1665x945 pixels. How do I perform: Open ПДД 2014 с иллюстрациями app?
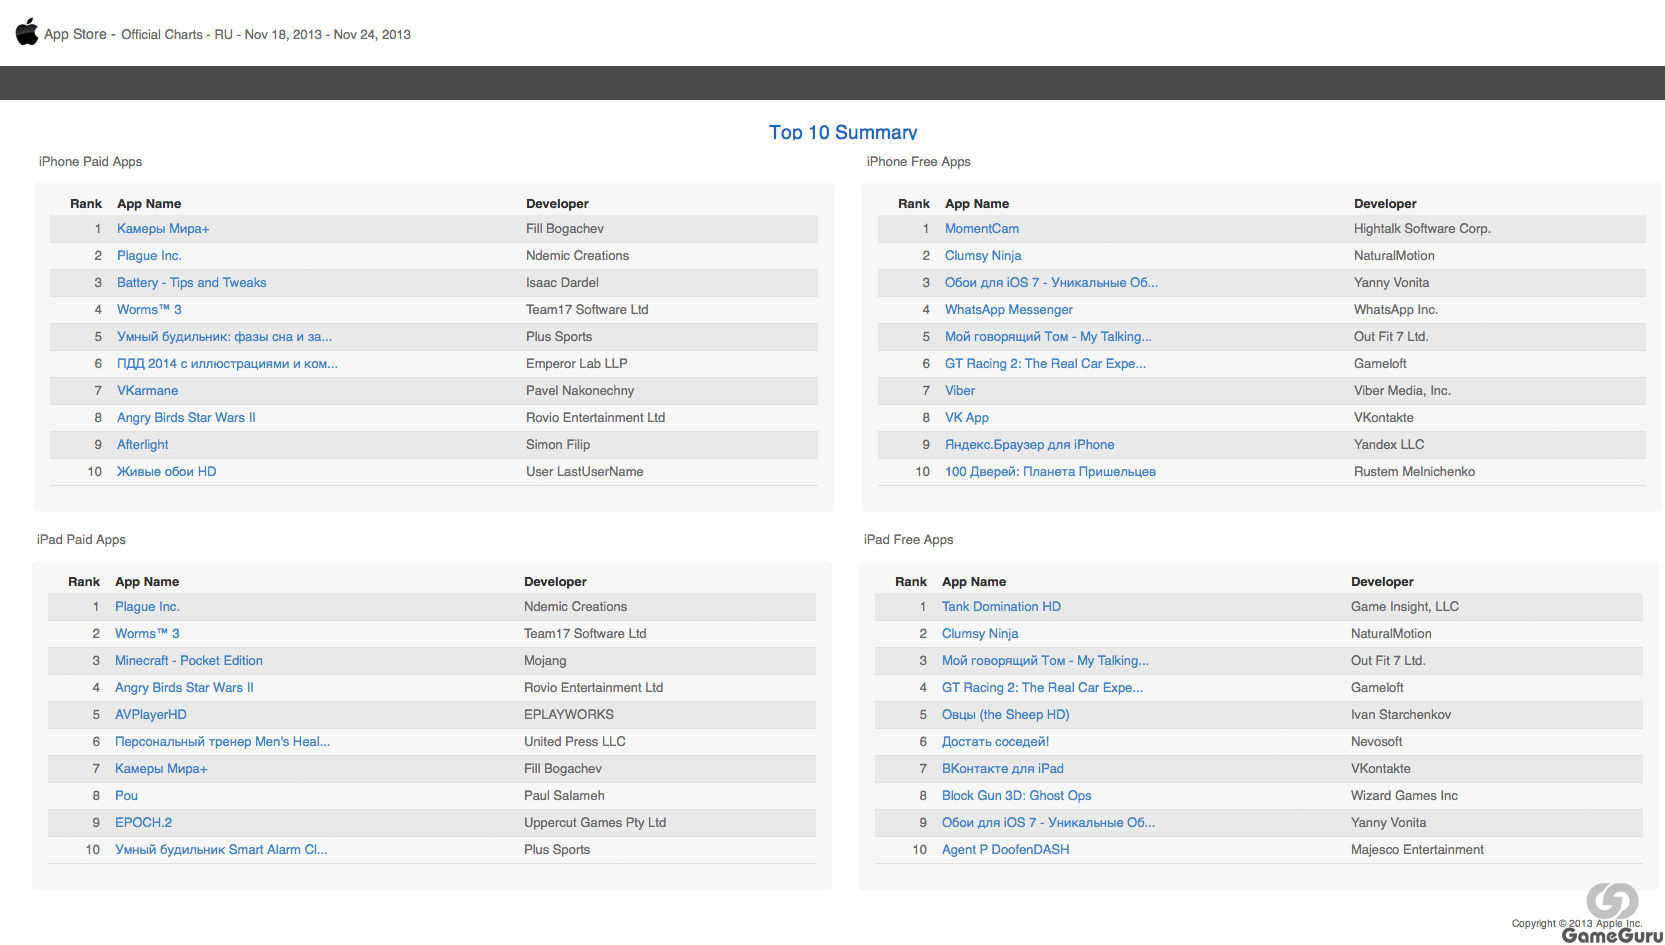[227, 364]
